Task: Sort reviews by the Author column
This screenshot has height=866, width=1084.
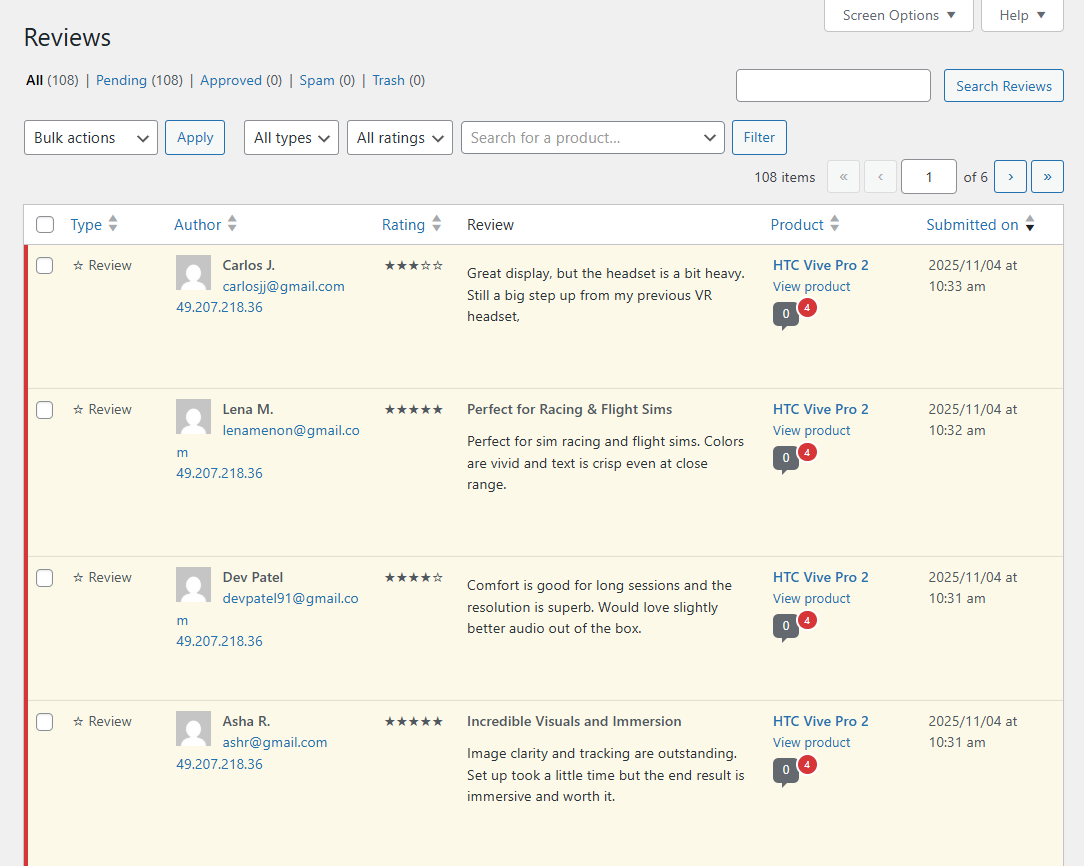Action: (197, 225)
